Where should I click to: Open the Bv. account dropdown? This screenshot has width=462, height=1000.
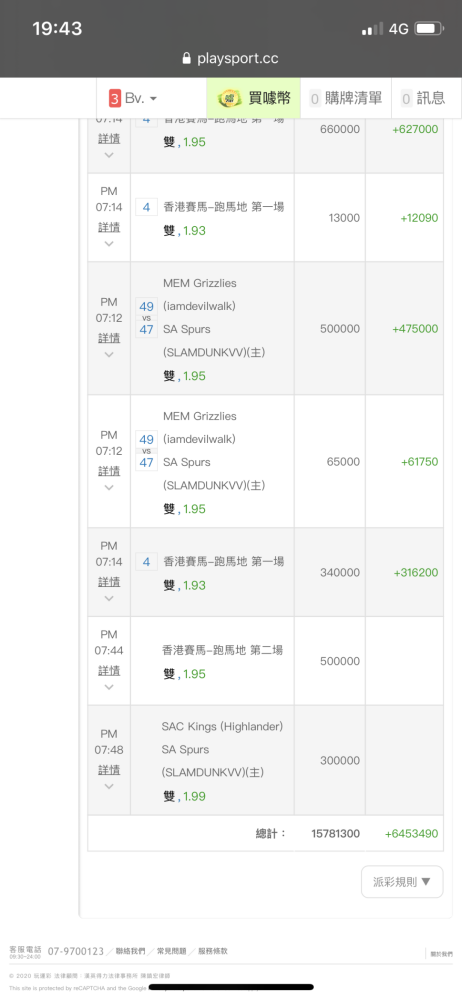click(x=134, y=98)
